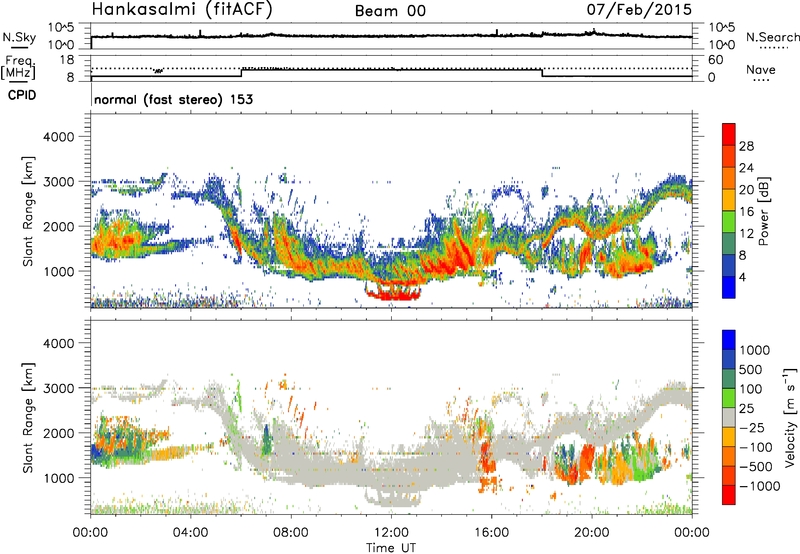The image size is (800, 554).
Task: Click the '28' tick on the Power scale
Action: tap(746, 146)
